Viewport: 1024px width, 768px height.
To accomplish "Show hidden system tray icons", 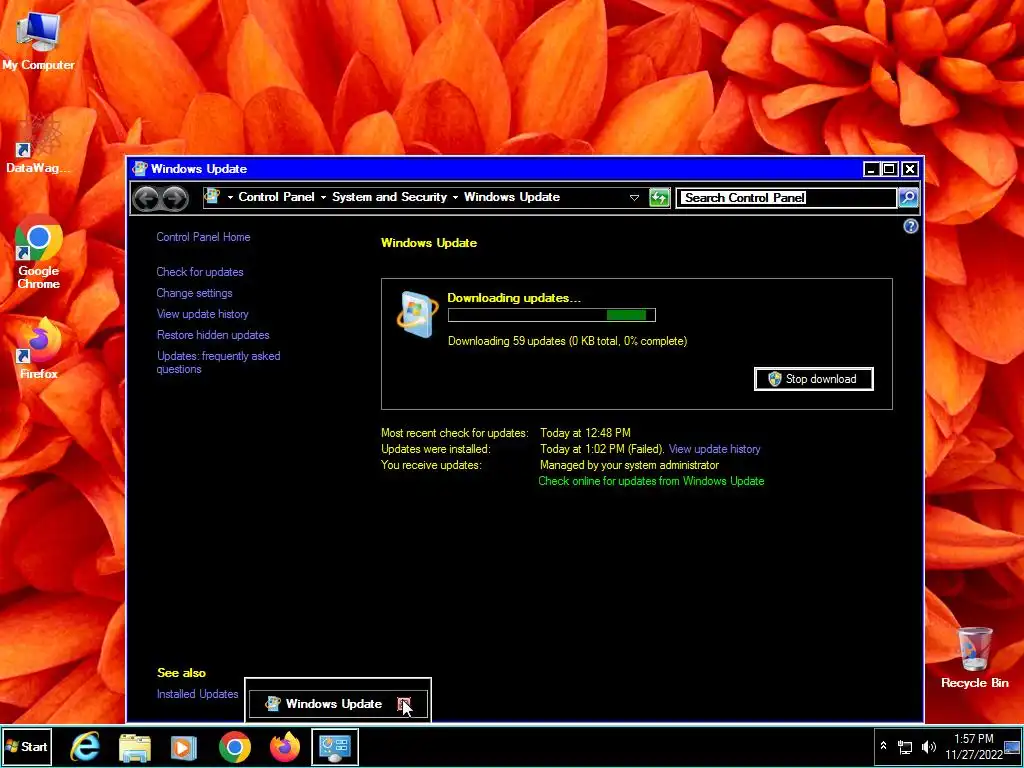I will click(883, 746).
